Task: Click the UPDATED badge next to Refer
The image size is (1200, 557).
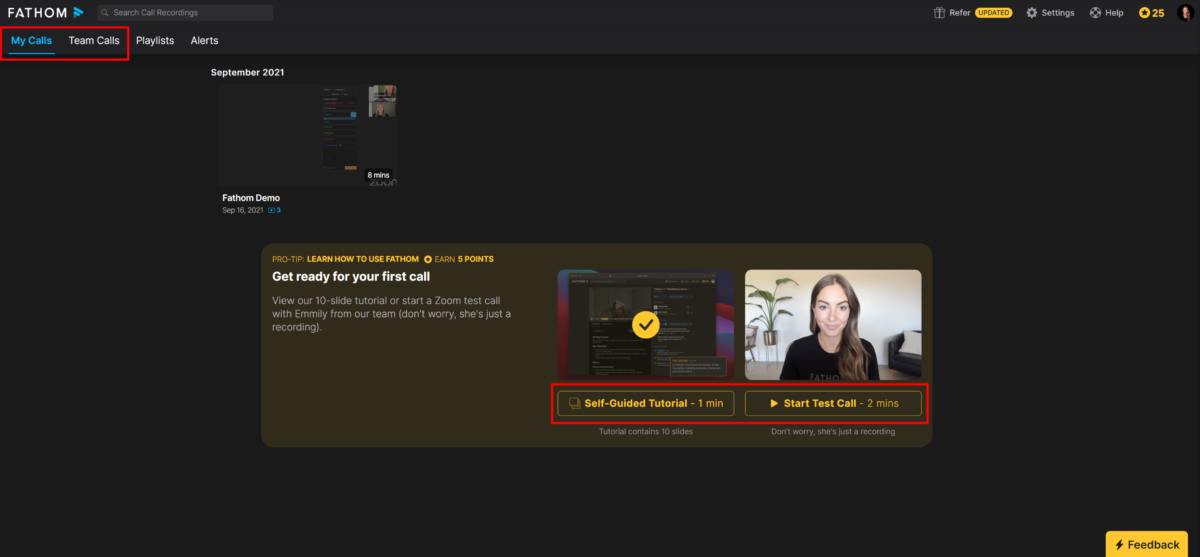Action: 993,13
